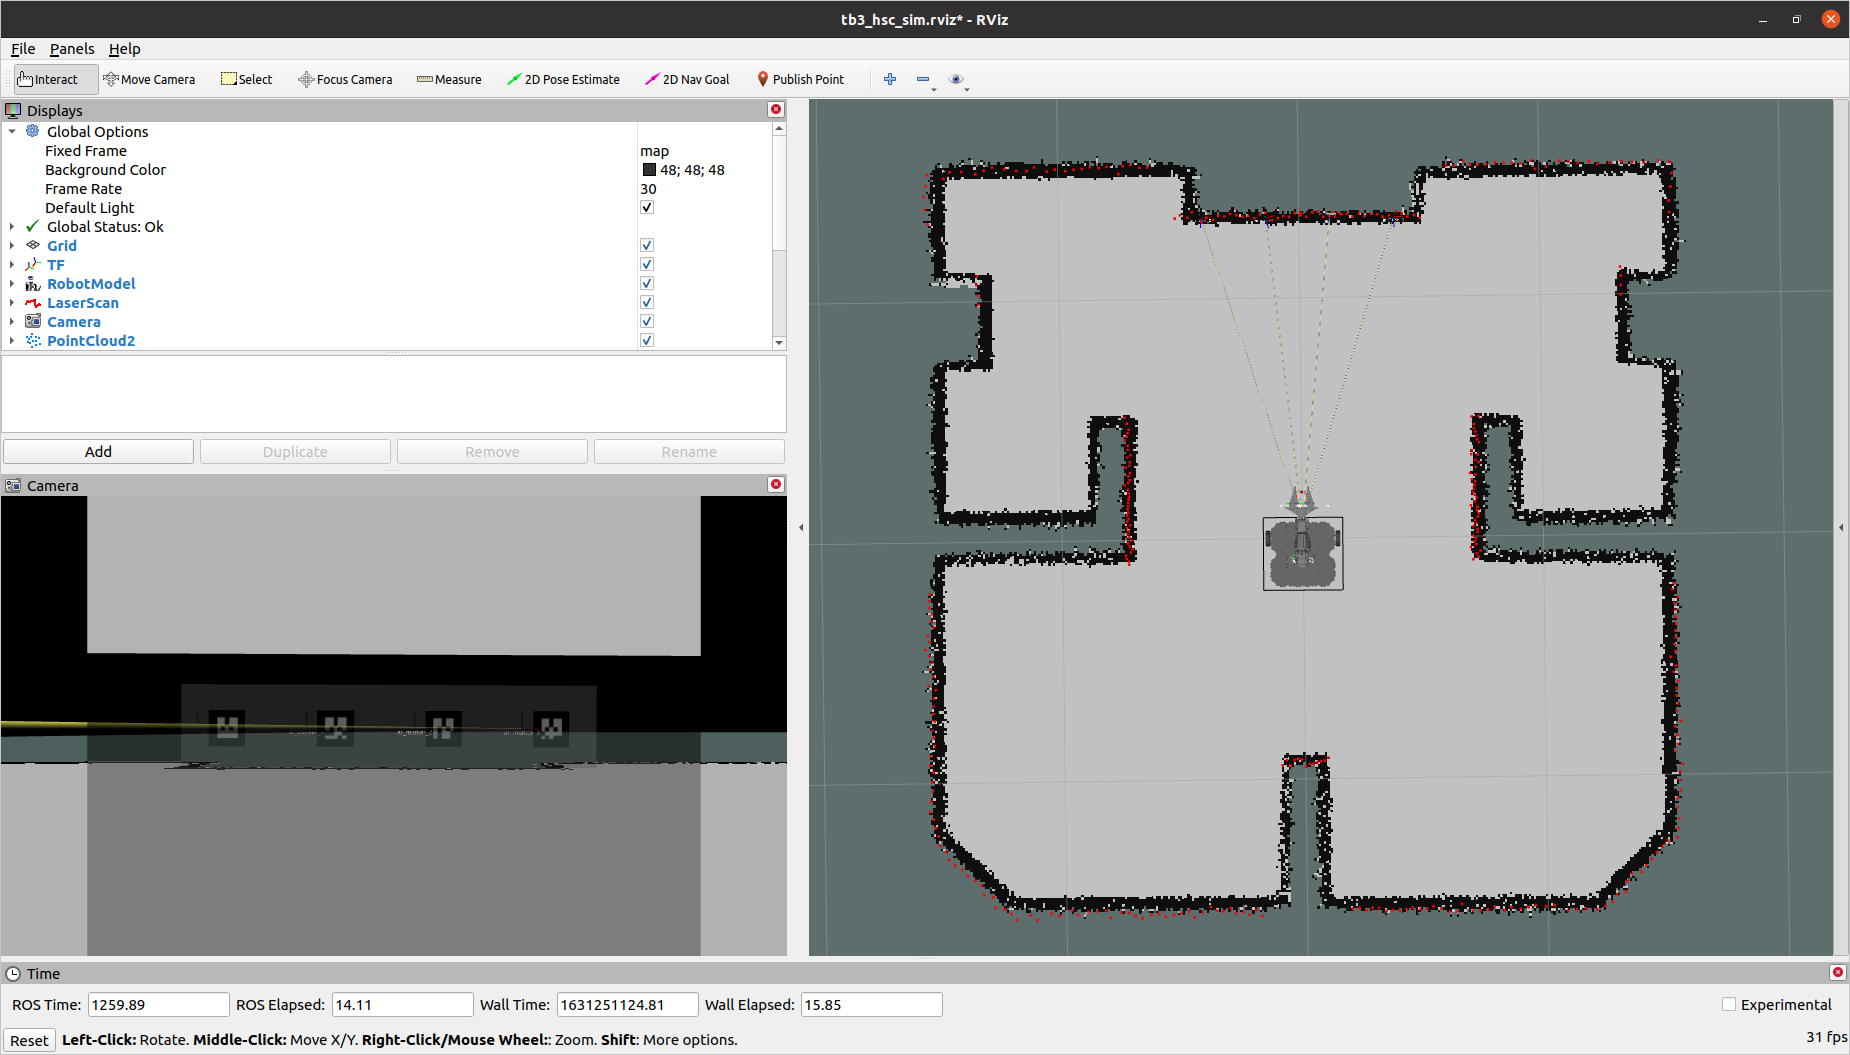Choose the Focus Camera tool
Screen dimensions: 1850x1055
coord(345,79)
